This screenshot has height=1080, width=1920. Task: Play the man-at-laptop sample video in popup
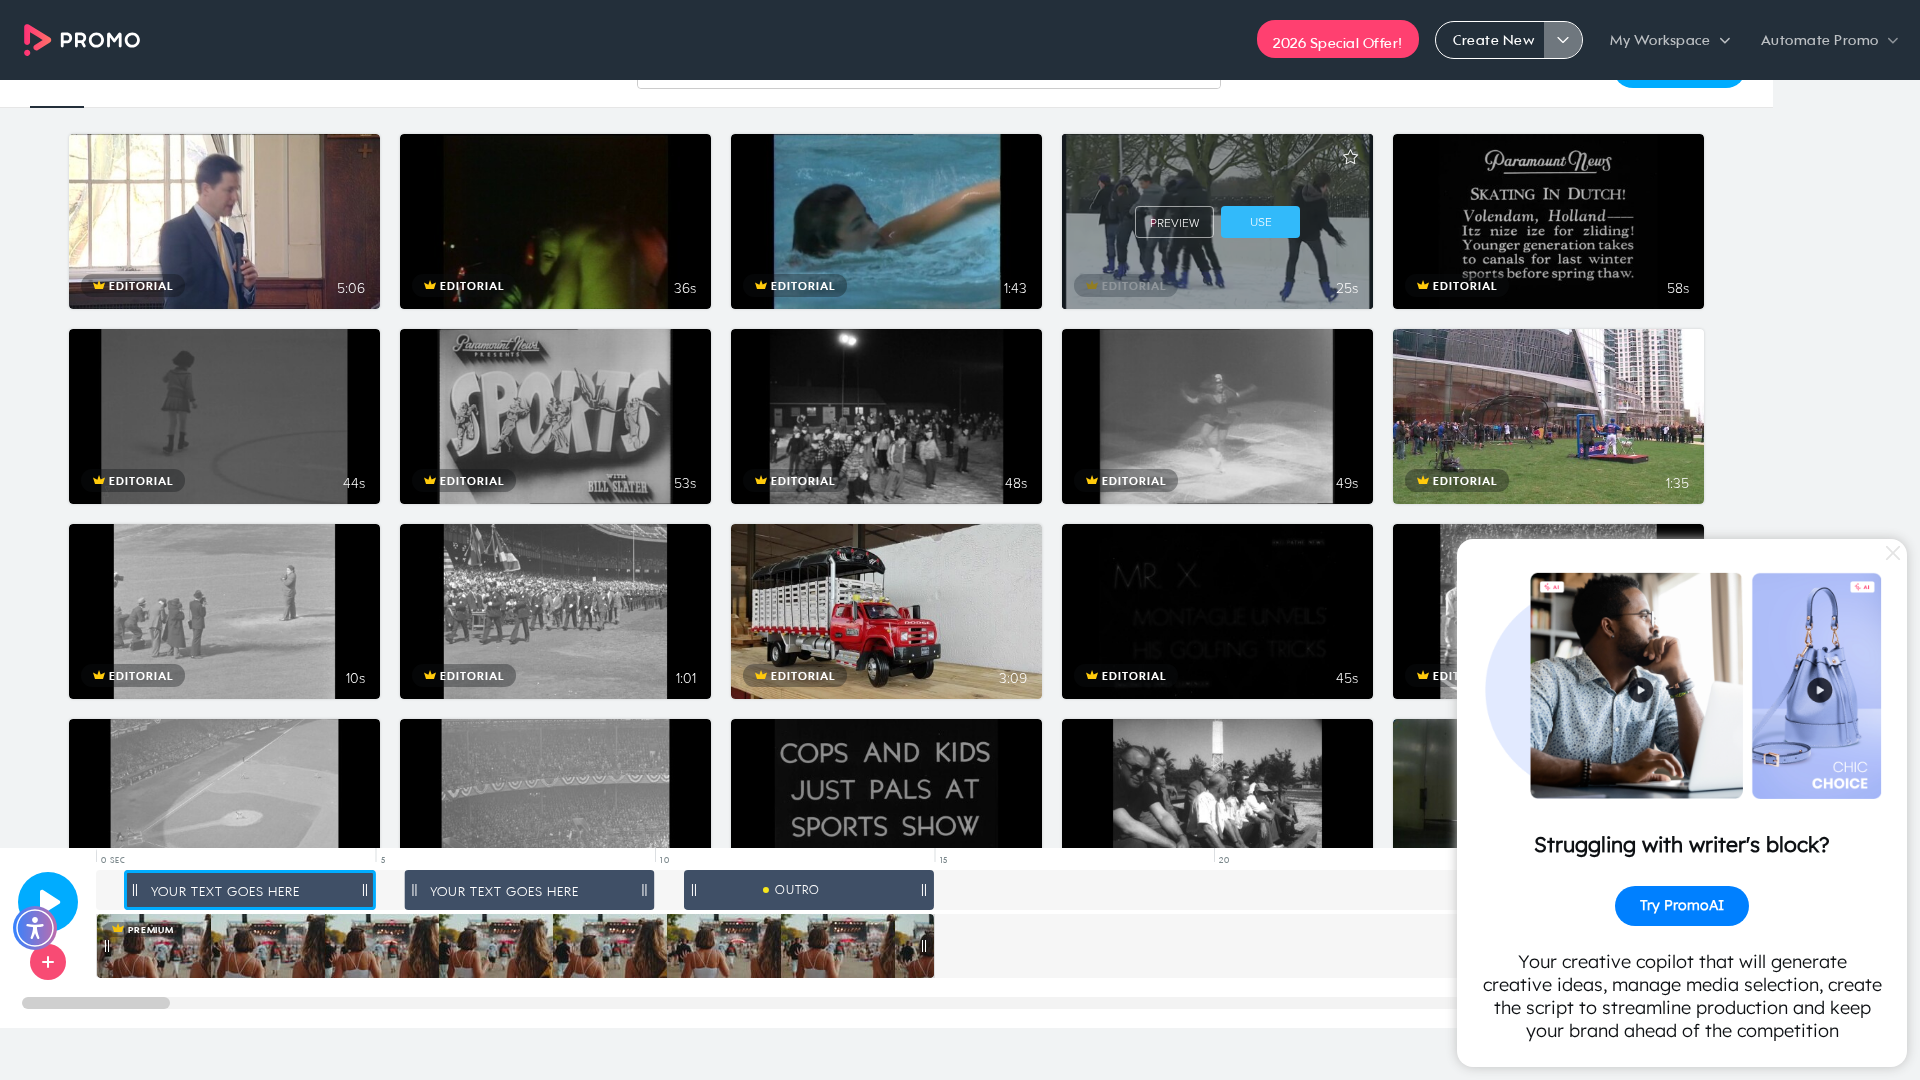1640,690
